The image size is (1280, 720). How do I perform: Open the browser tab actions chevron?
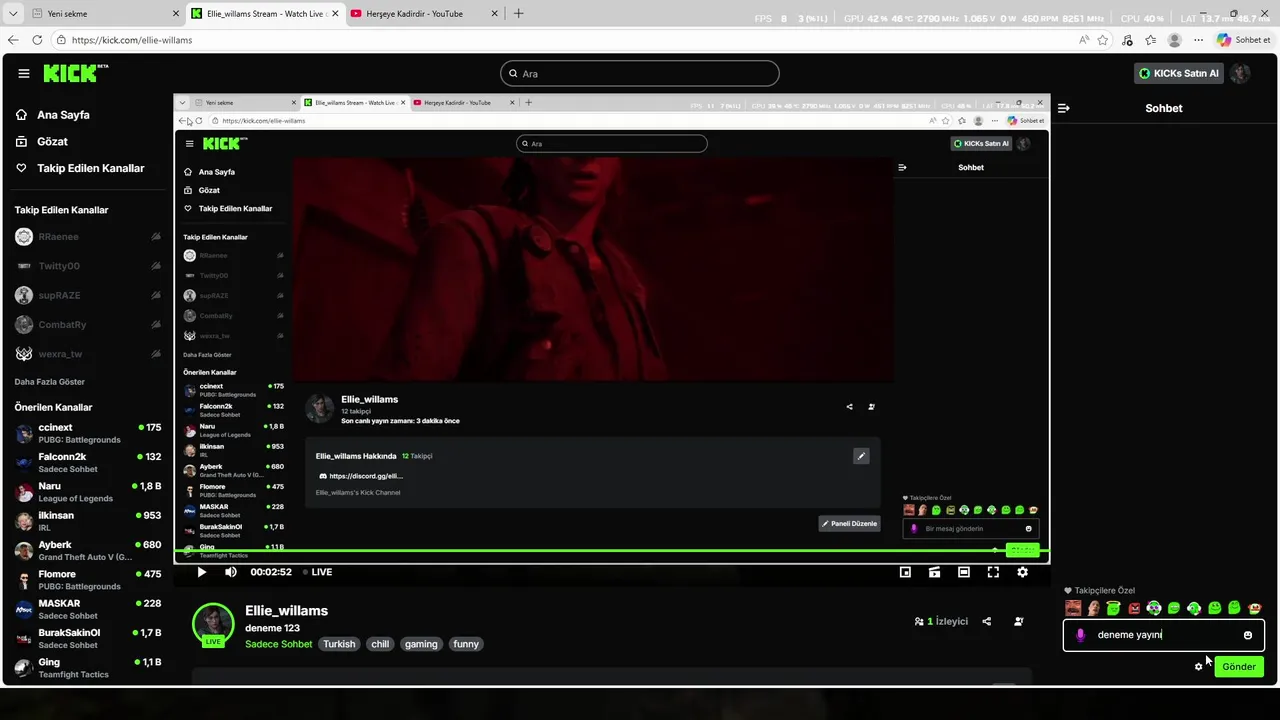(12, 14)
